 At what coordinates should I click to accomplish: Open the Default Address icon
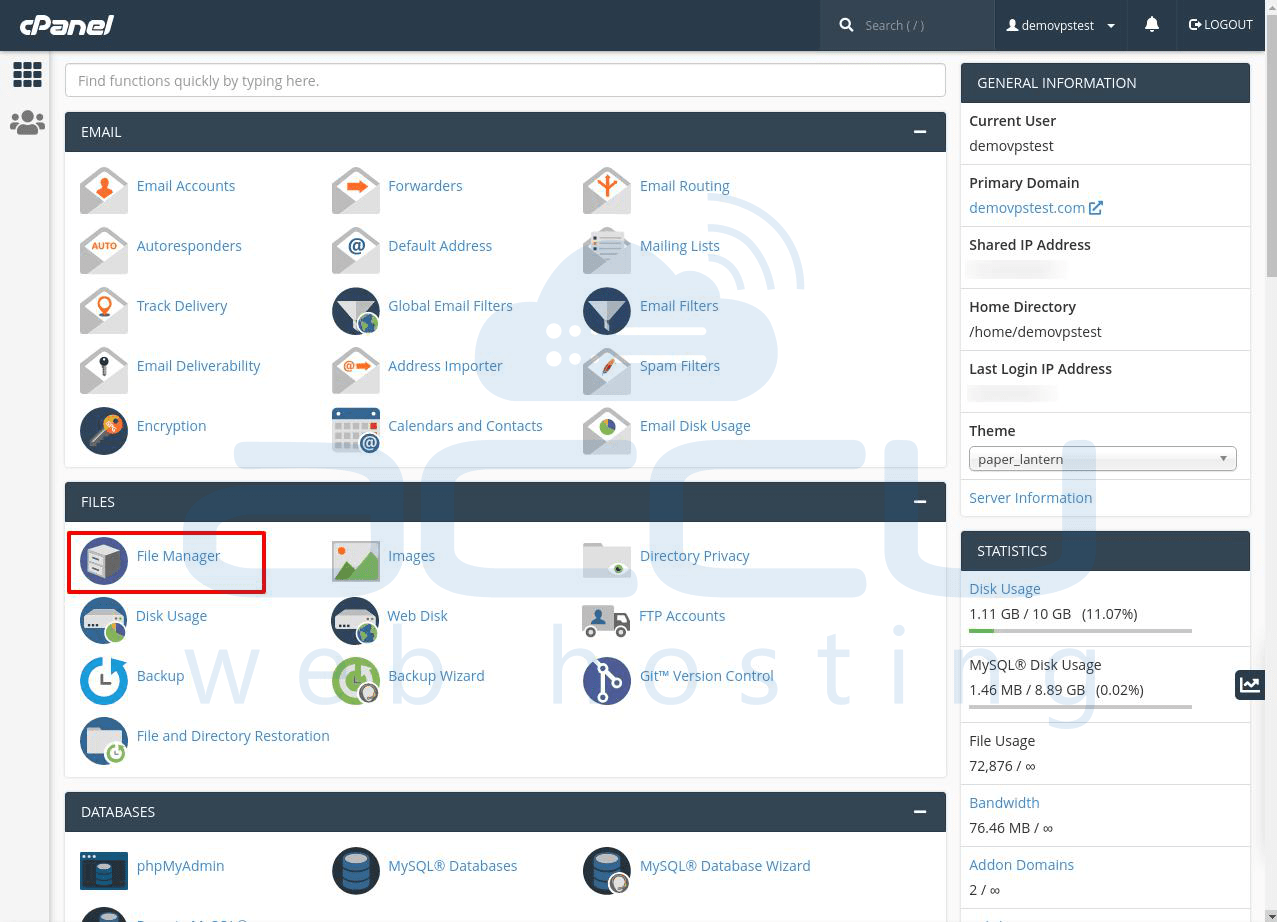pyautogui.click(x=356, y=250)
